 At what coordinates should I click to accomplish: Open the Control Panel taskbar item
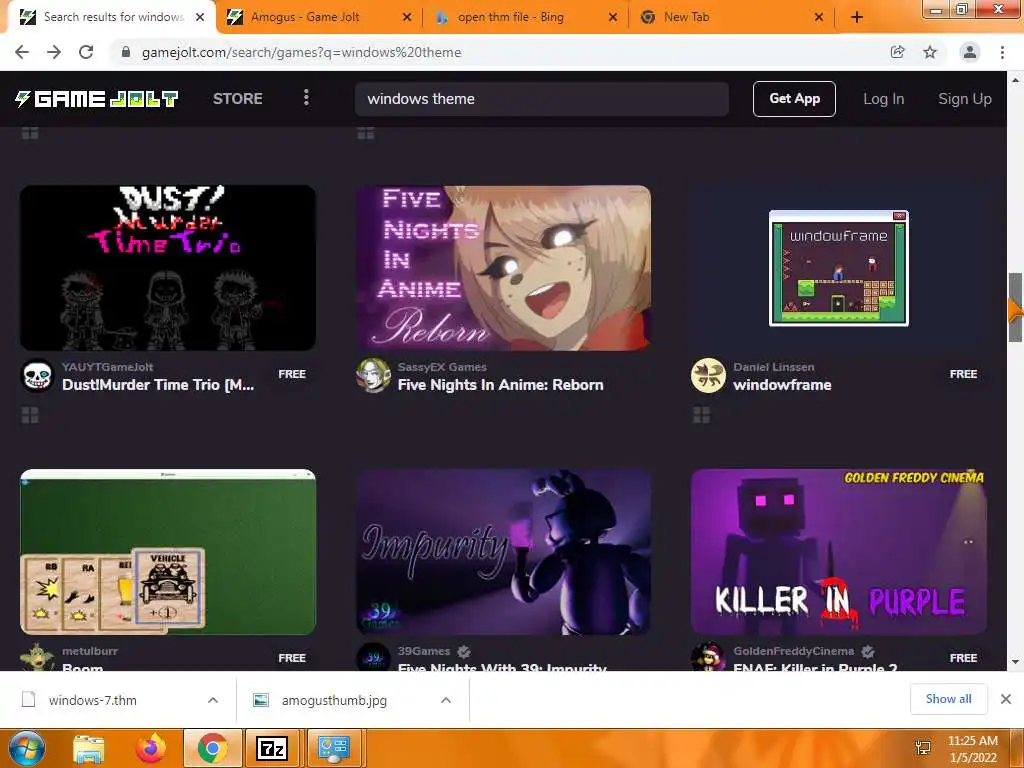pos(334,748)
